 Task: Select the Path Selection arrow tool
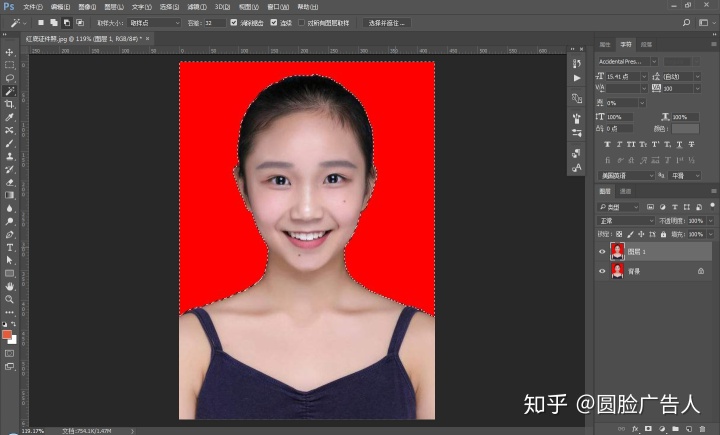pyautogui.click(x=9, y=260)
